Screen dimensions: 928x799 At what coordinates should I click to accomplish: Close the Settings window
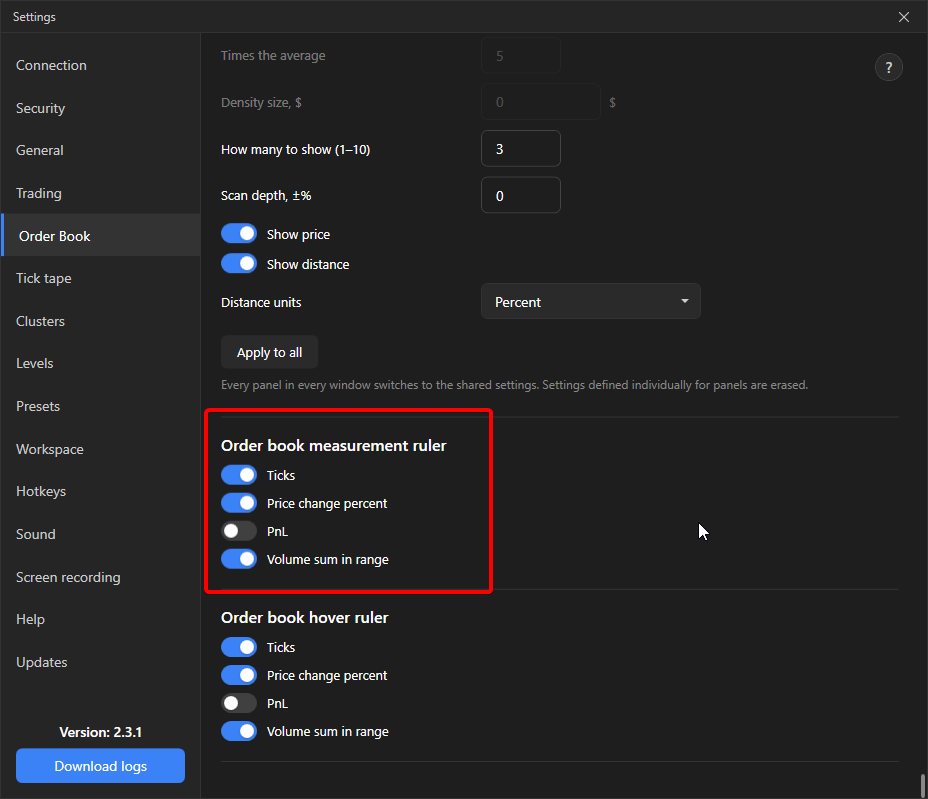point(903,17)
